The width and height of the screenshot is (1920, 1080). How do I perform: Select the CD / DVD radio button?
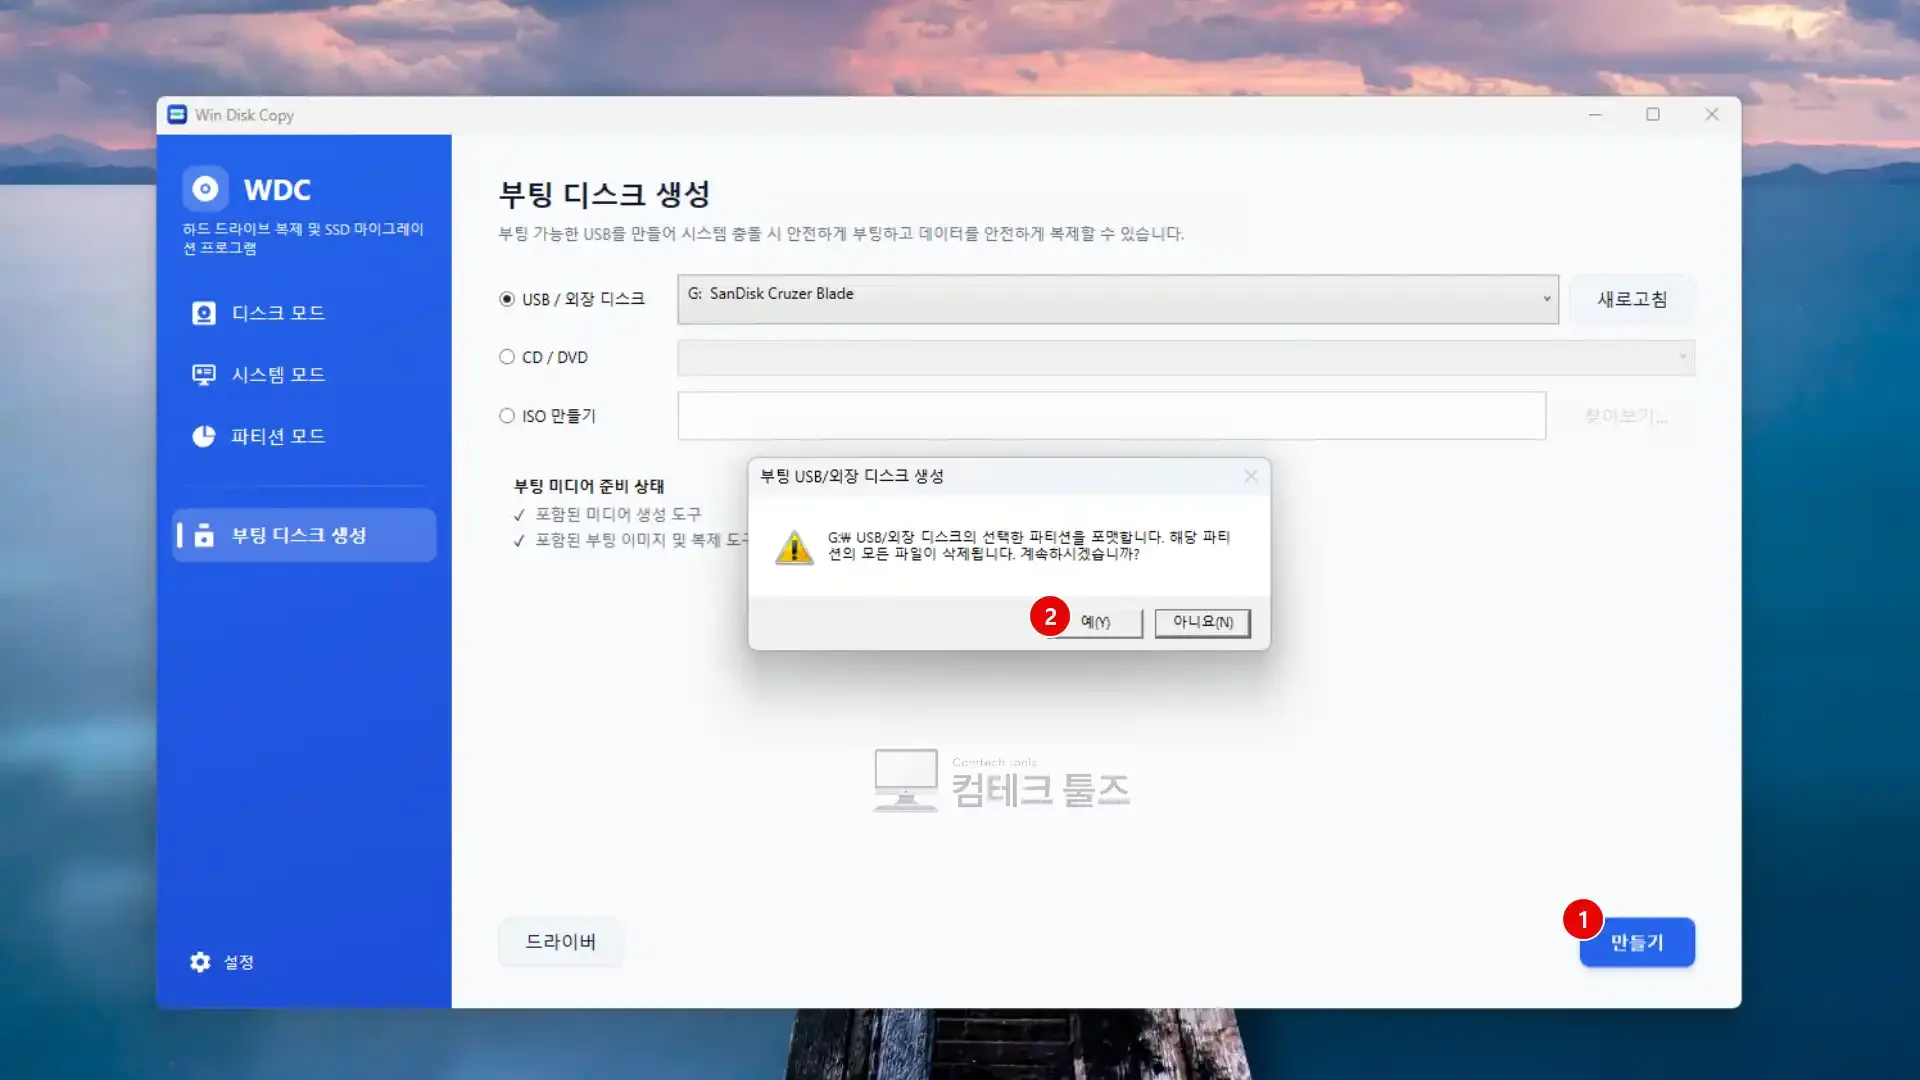pyautogui.click(x=507, y=357)
